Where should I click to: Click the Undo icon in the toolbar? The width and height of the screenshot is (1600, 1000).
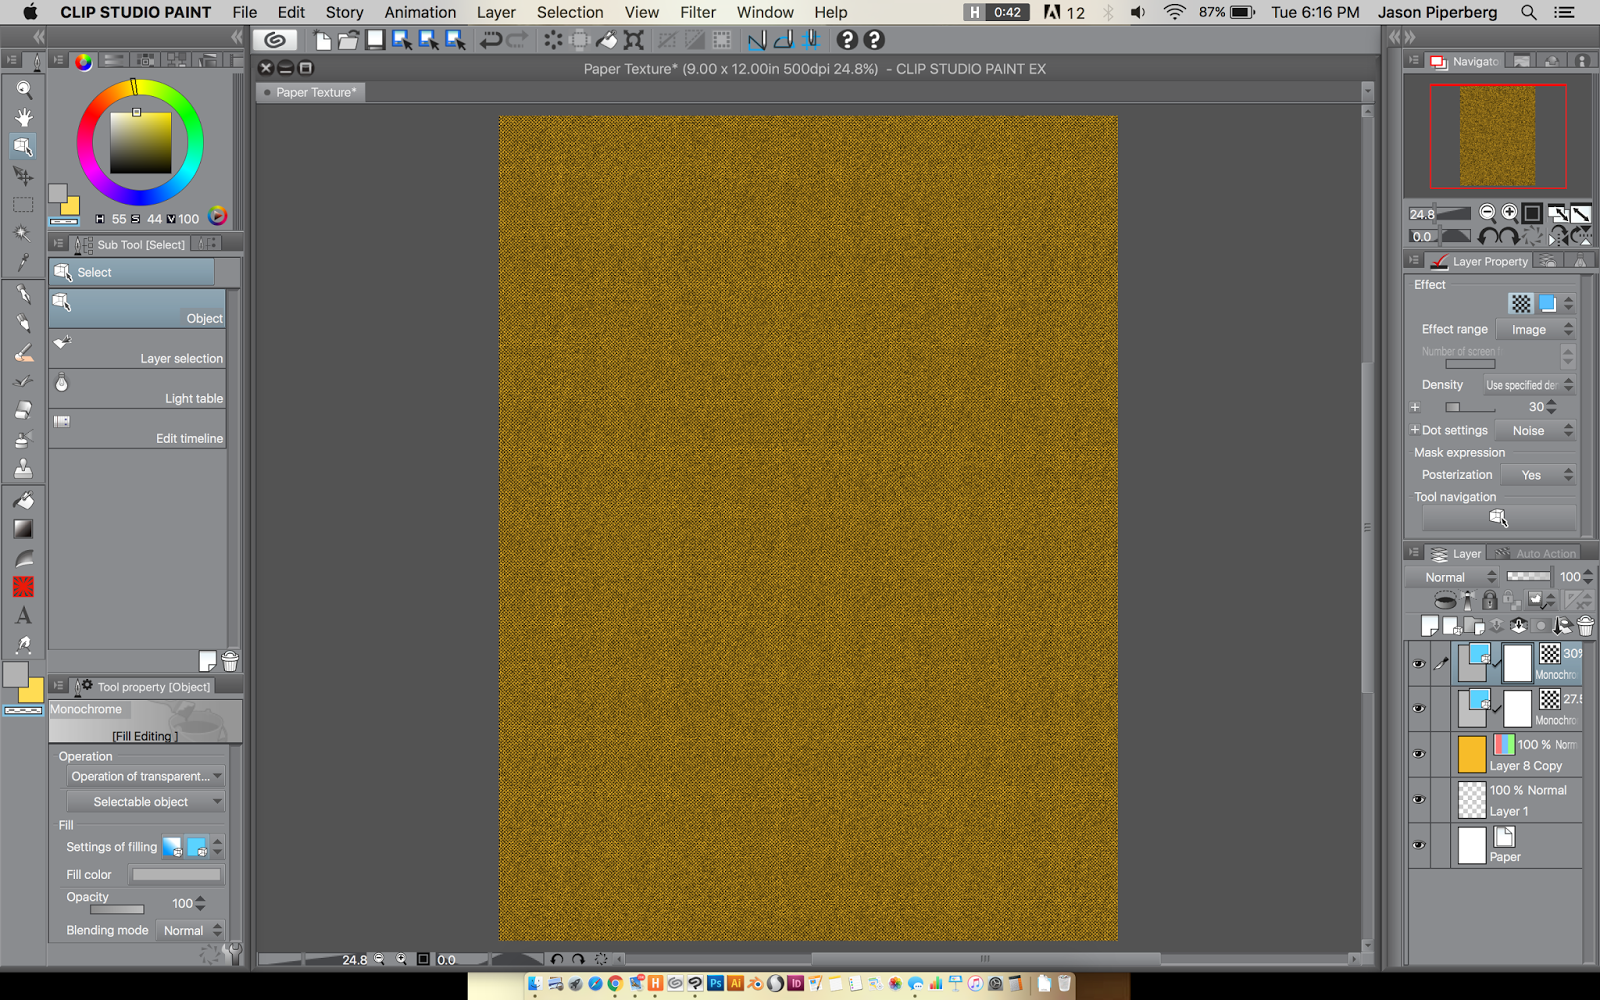click(493, 40)
